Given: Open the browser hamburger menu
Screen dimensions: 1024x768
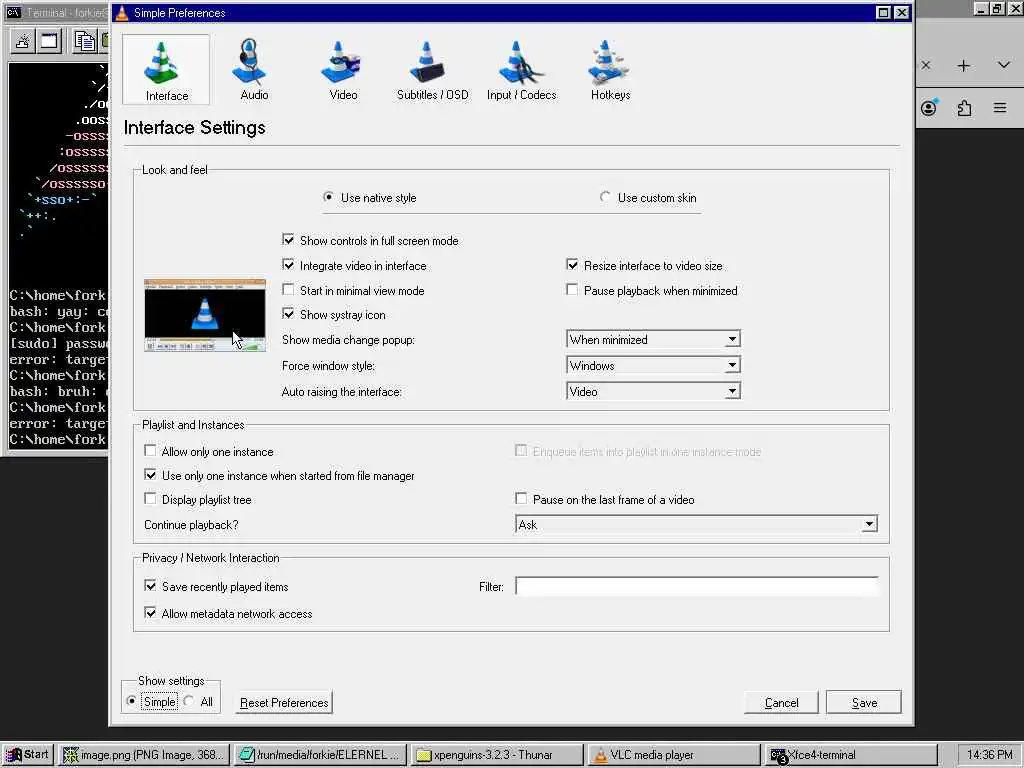Looking at the screenshot, I should coord(1000,108).
